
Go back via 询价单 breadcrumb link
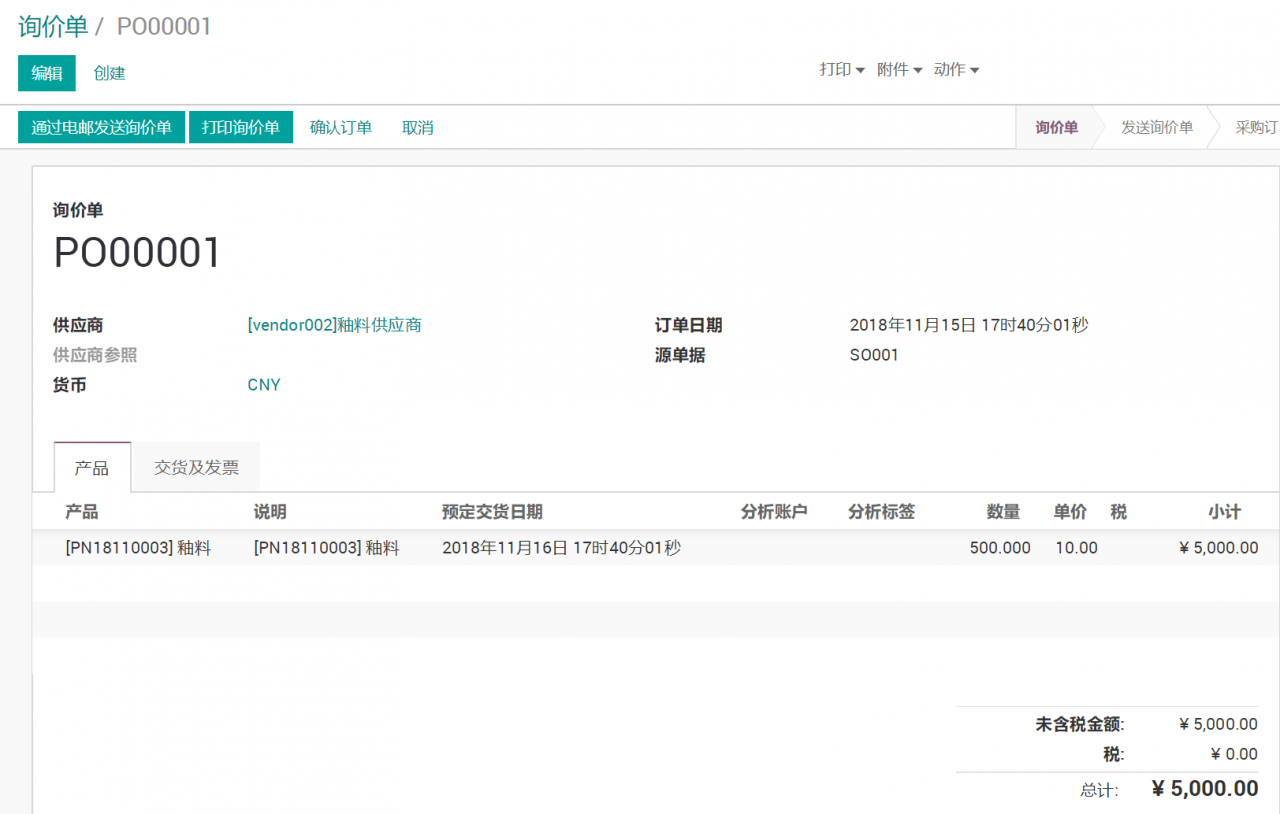click(53, 26)
